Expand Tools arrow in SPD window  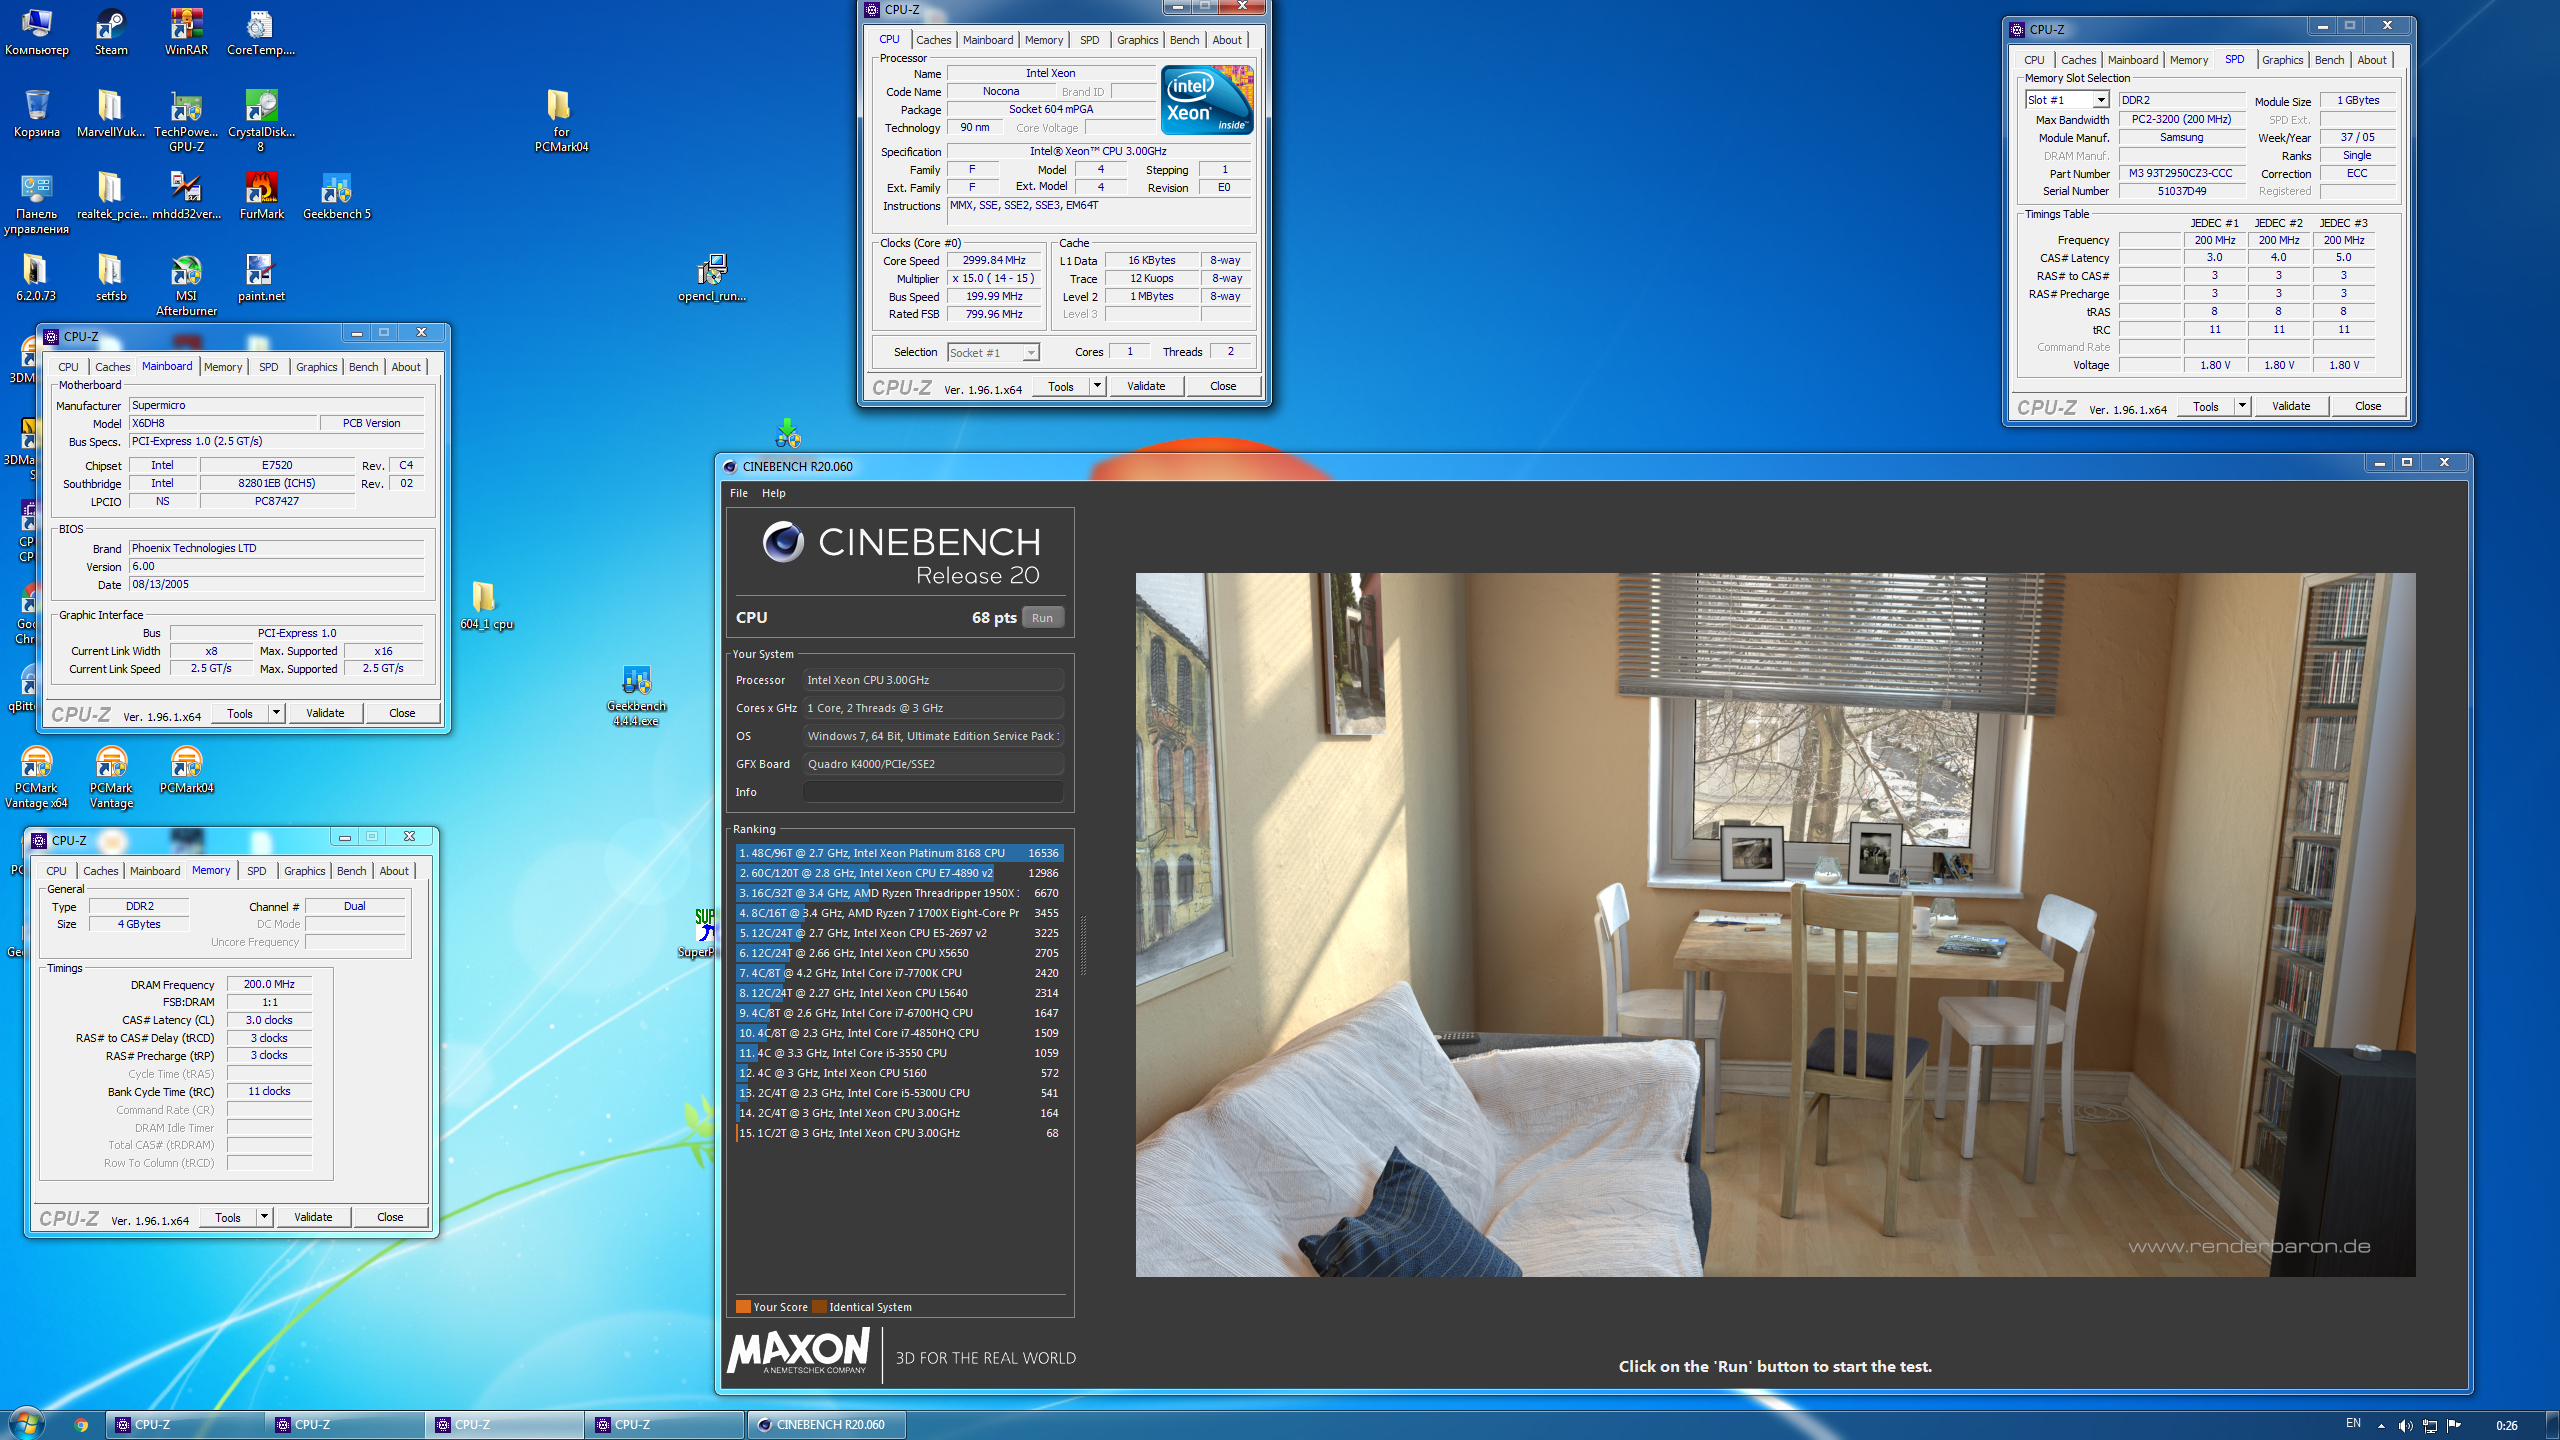point(2242,406)
